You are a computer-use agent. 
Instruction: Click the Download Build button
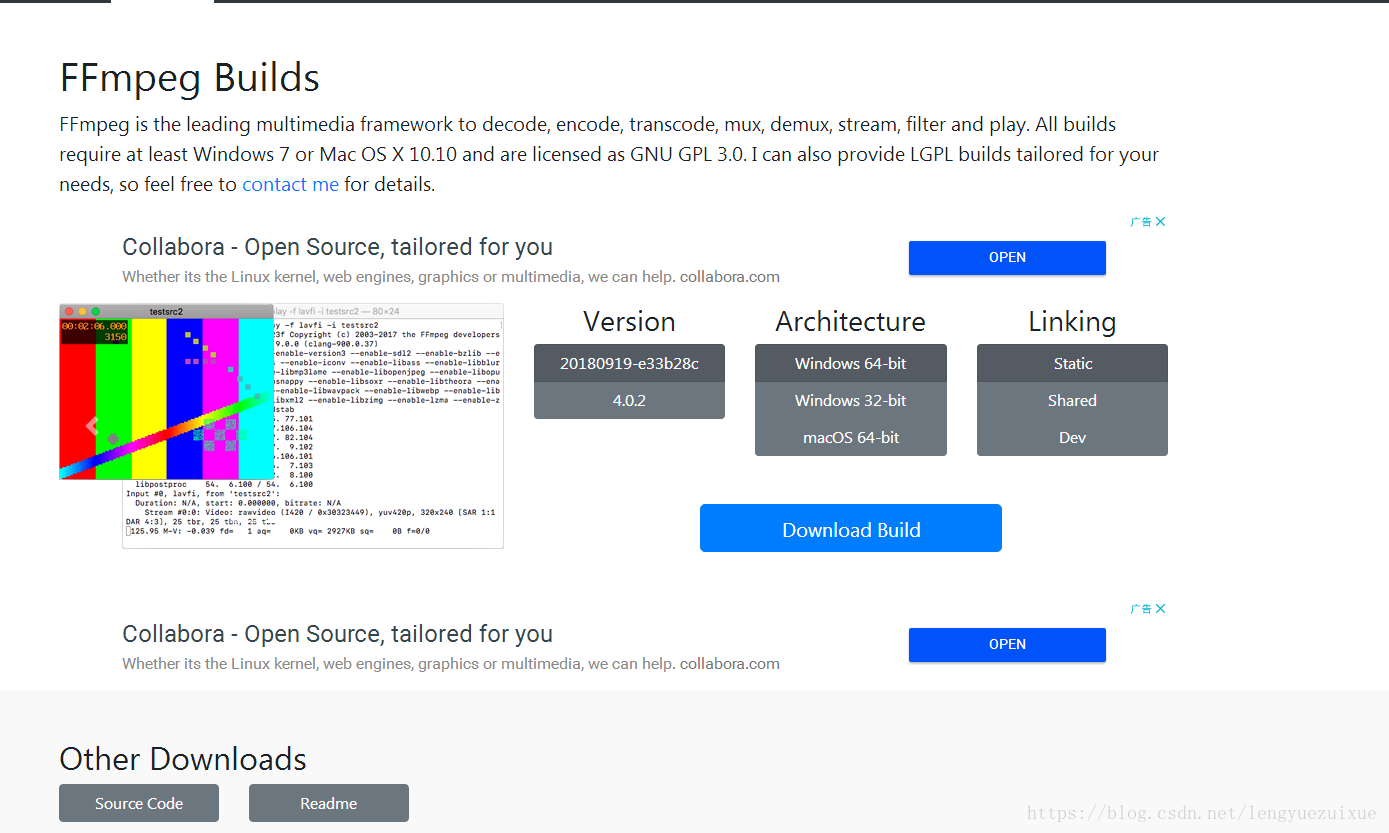851,529
